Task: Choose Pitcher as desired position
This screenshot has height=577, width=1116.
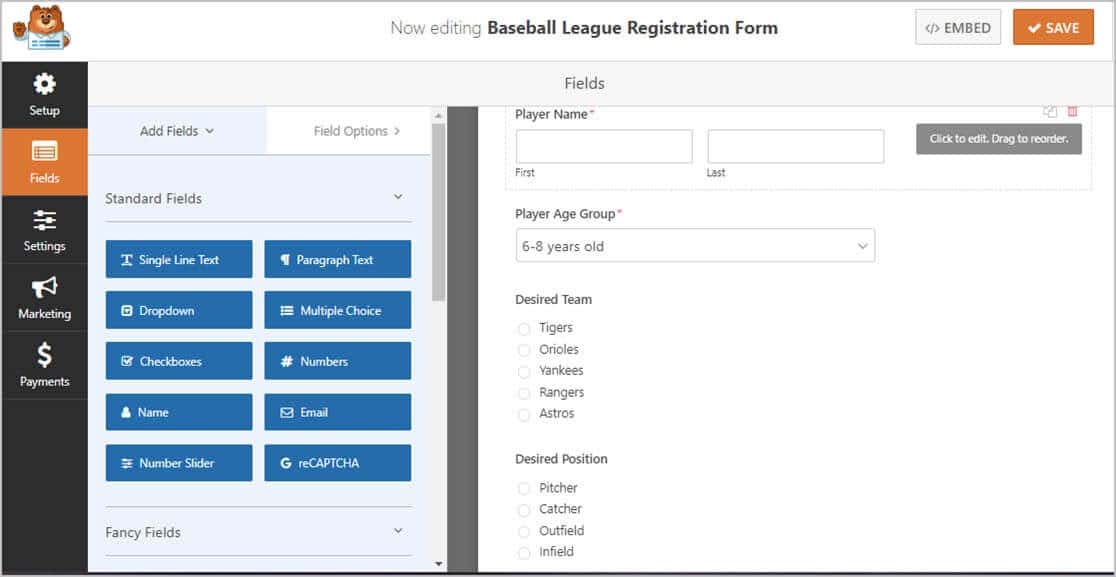Action: (524, 487)
